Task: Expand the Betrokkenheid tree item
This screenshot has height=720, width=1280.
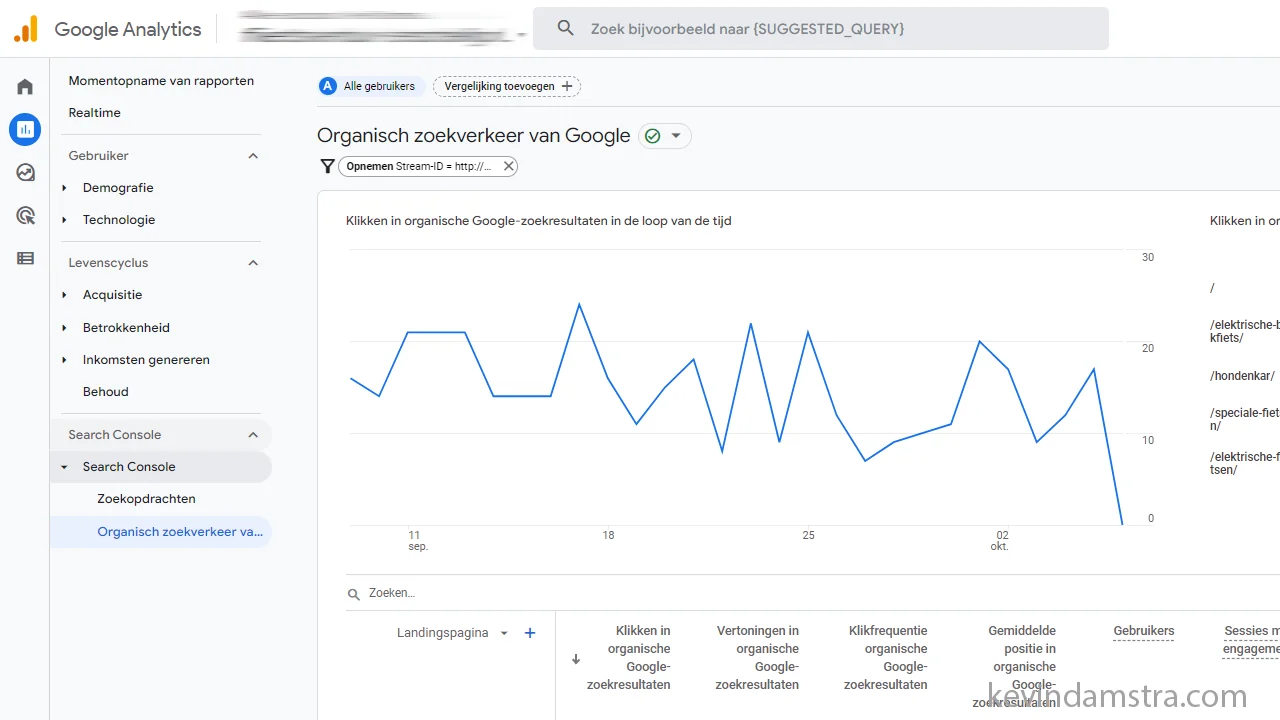Action: click(x=65, y=328)
